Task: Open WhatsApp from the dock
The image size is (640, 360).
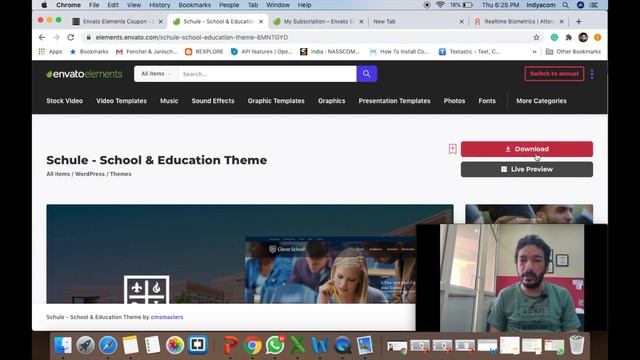Action: pos(275,345)
